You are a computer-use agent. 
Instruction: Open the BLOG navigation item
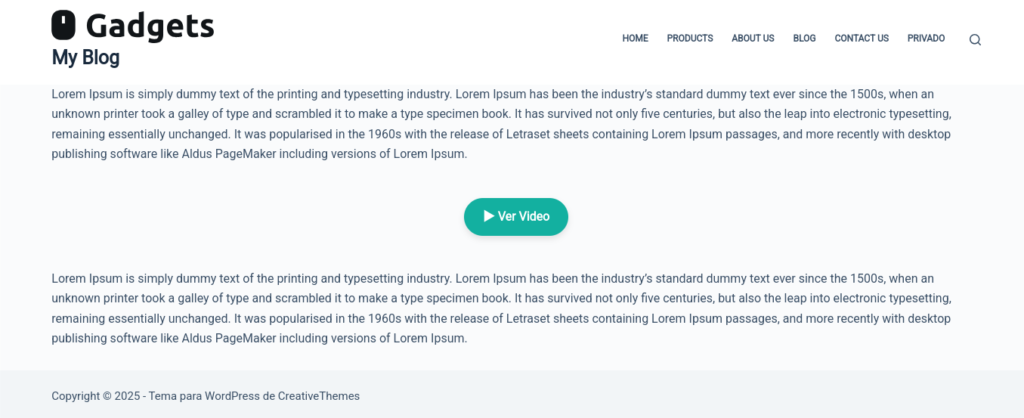[804, 39]
